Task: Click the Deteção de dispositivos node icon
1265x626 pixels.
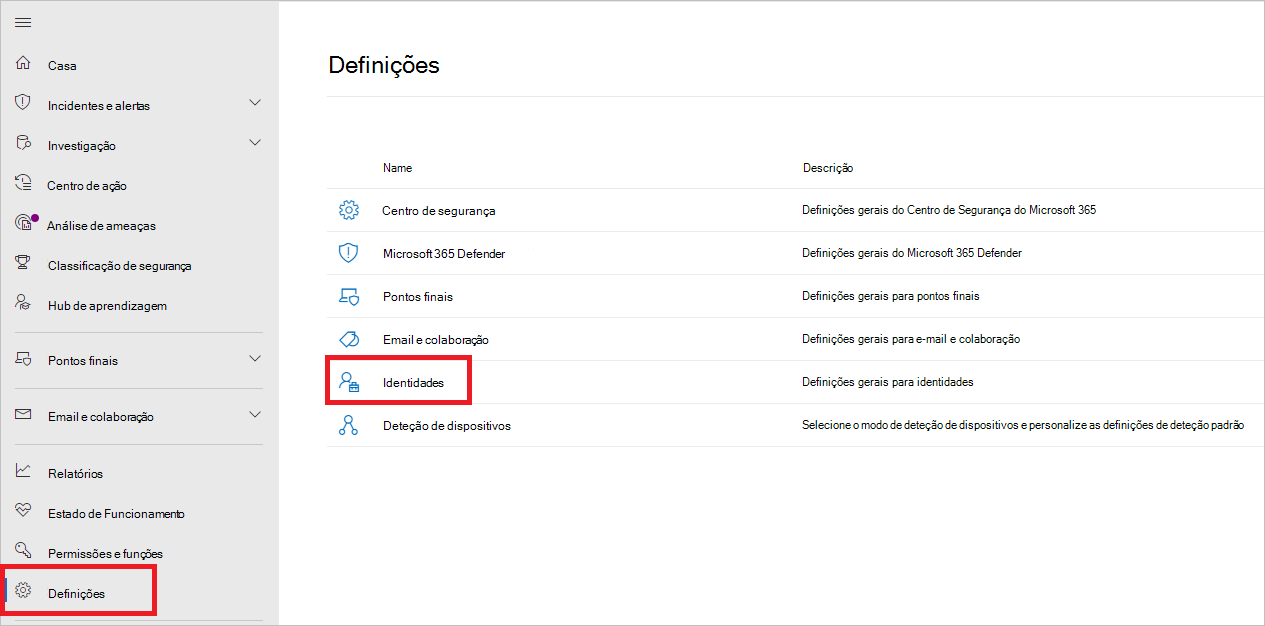Action: (348, 425)
